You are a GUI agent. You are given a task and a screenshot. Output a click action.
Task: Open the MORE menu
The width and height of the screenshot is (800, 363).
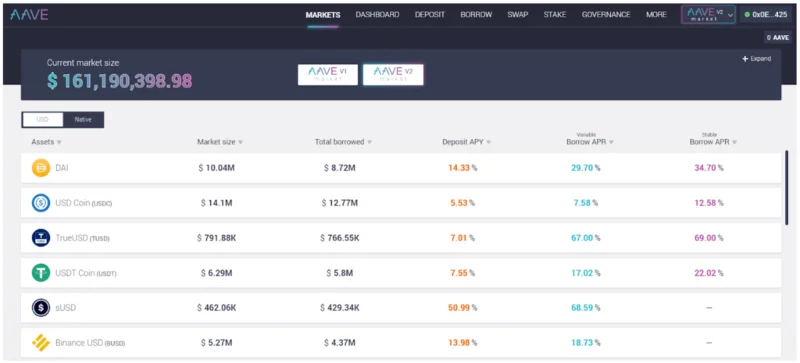coord(656,15)
